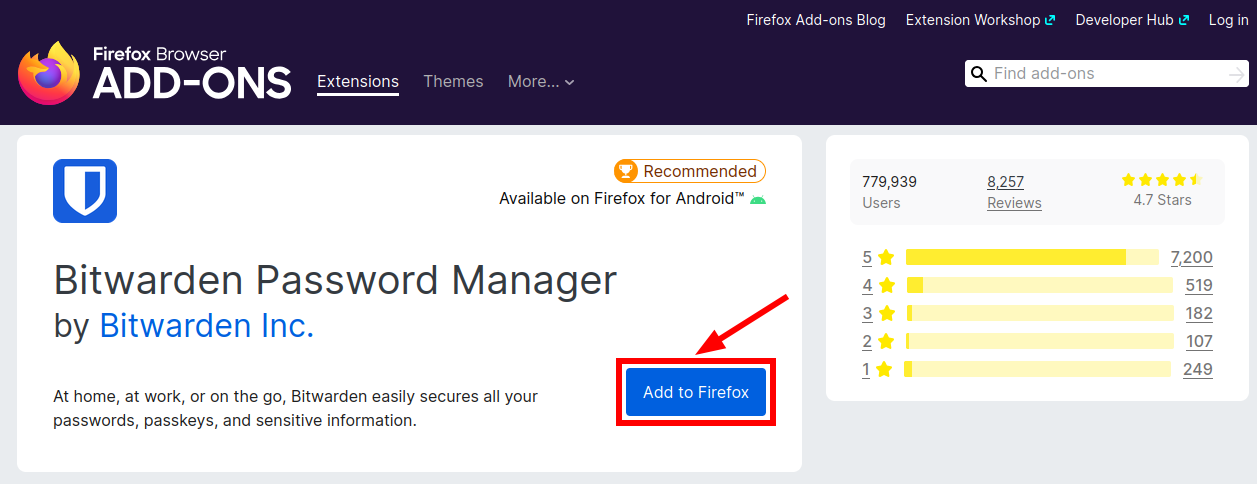This screenshot has width=1257, height=484.
Task: Click the Firefox Browser Add-ons logo
Action: point(155,74)
